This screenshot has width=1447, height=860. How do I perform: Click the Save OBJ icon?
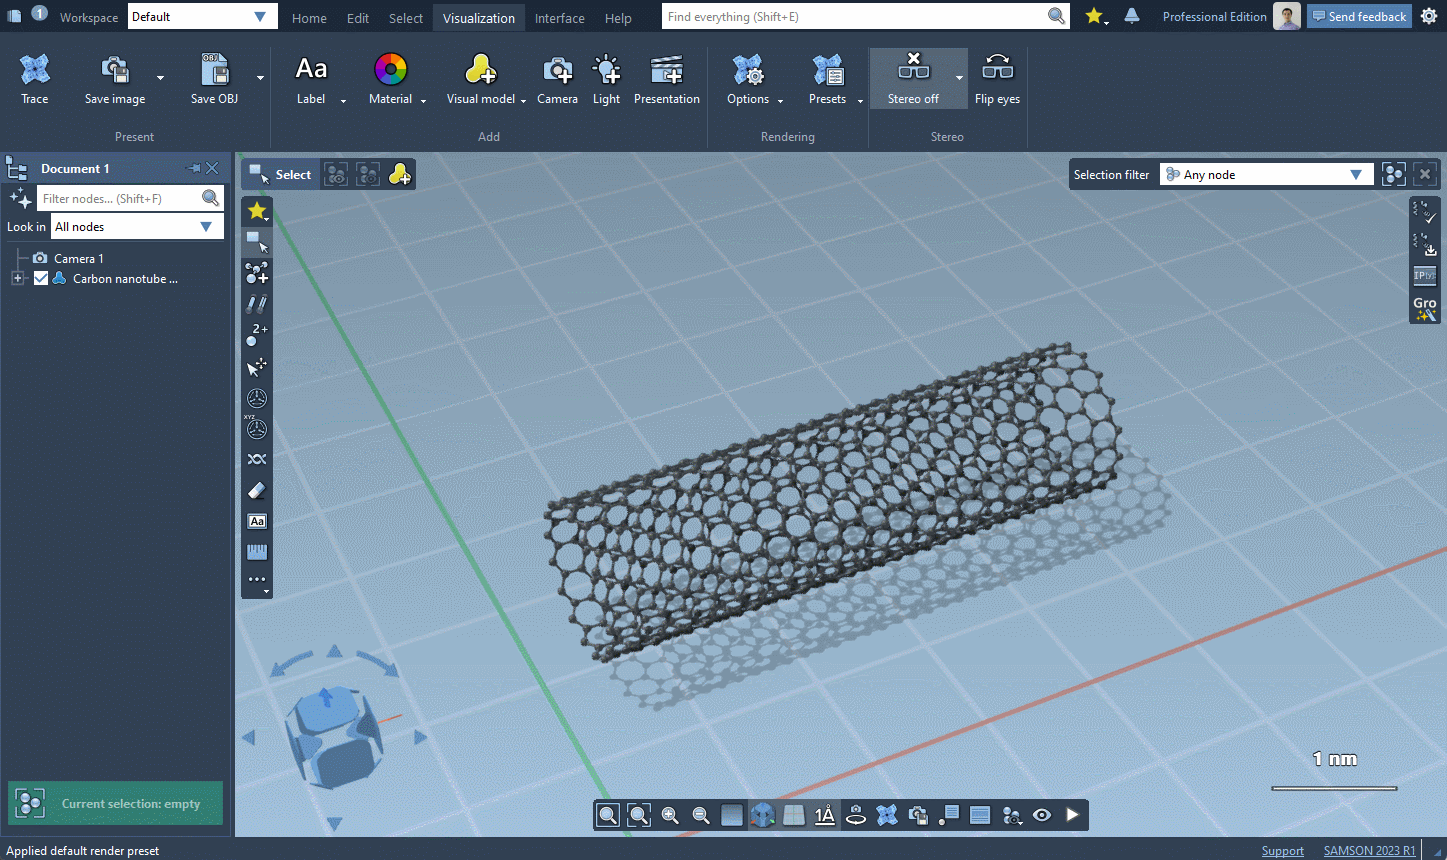[214, 78]
